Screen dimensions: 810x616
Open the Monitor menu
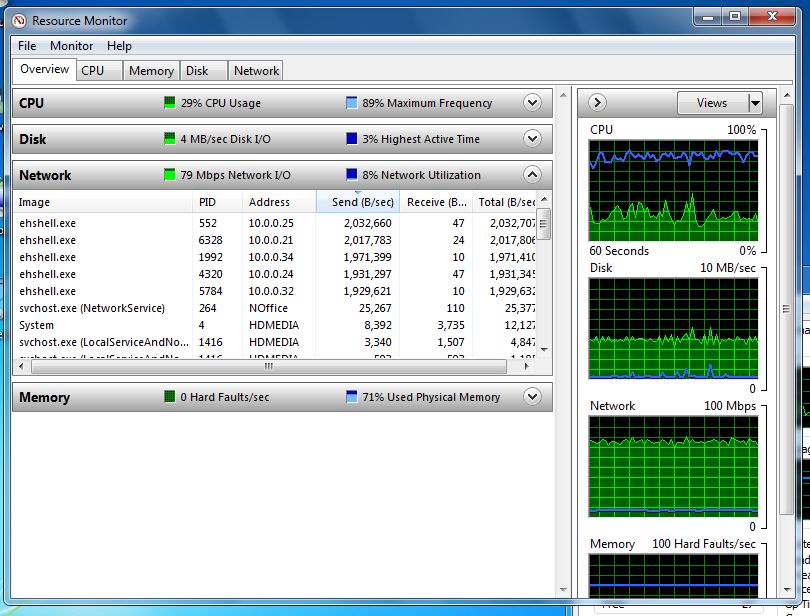point(71,46)
